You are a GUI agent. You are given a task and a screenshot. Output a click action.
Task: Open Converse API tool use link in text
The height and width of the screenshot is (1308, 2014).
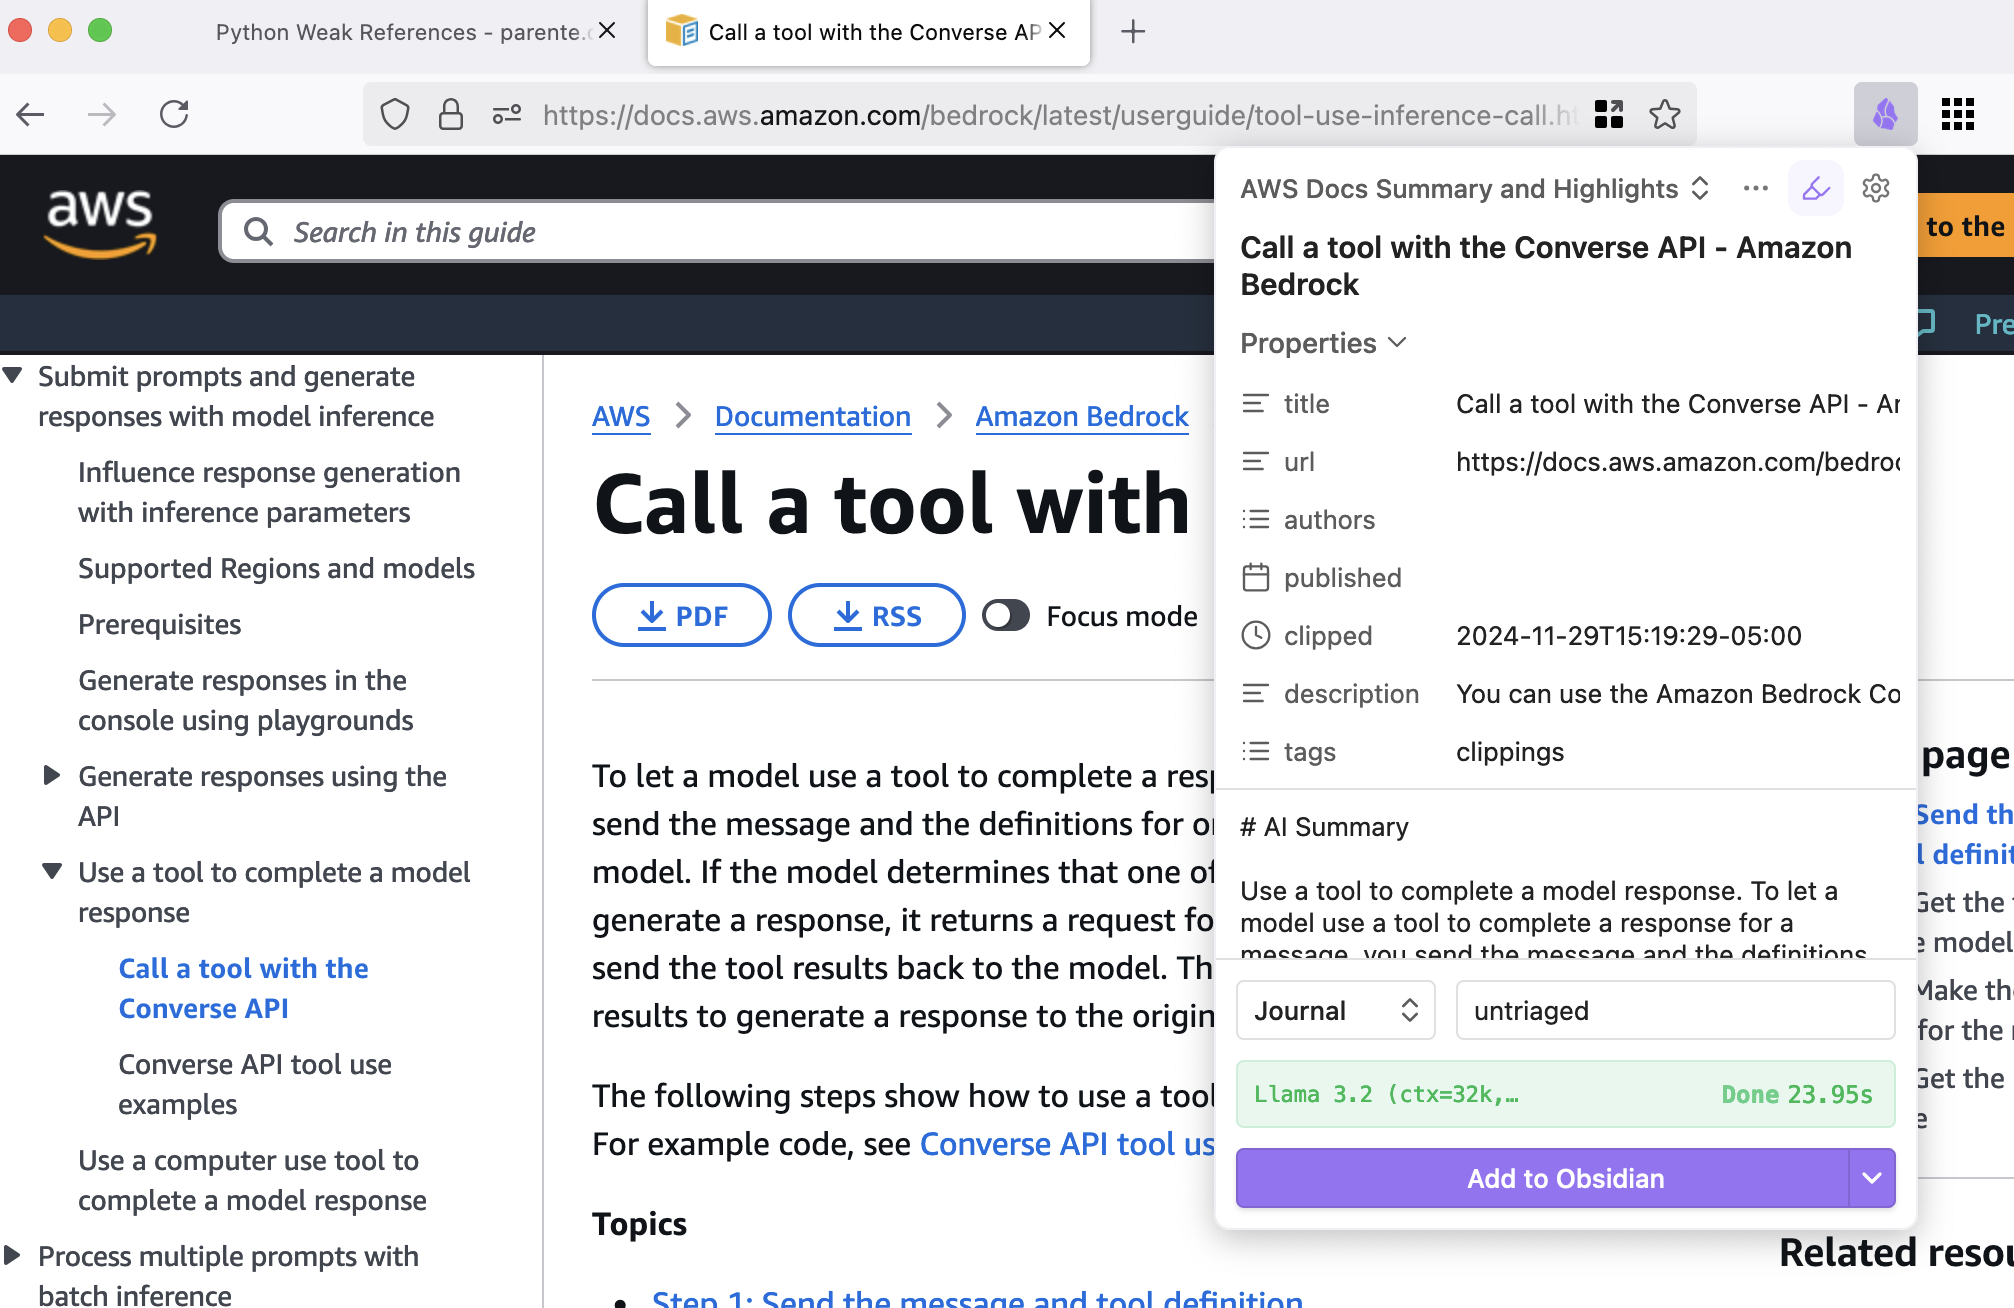tap(1067, 1144)
